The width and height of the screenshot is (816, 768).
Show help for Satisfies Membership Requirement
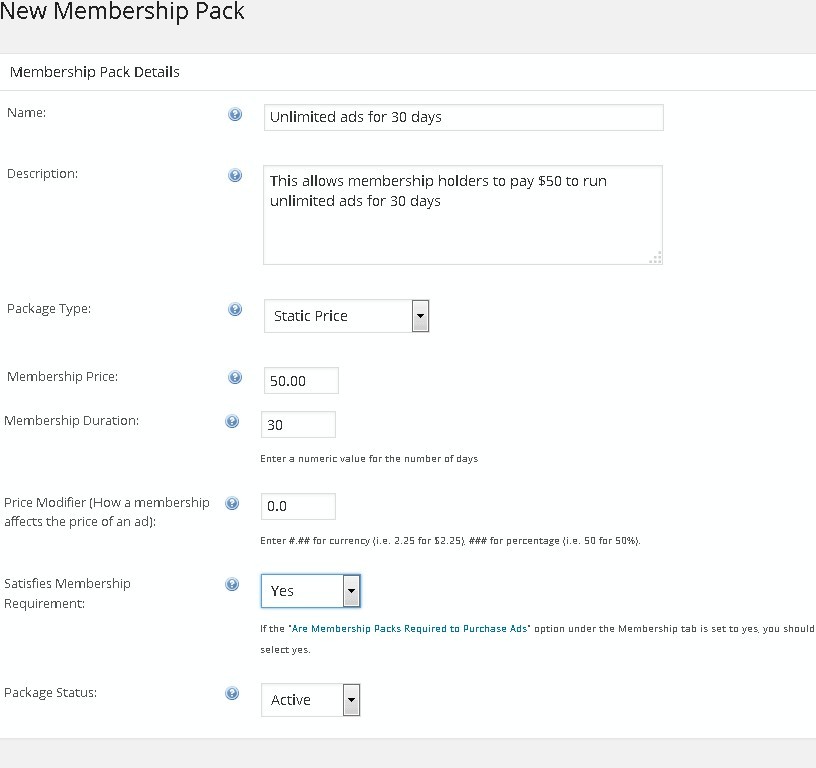tap(232, 584)
